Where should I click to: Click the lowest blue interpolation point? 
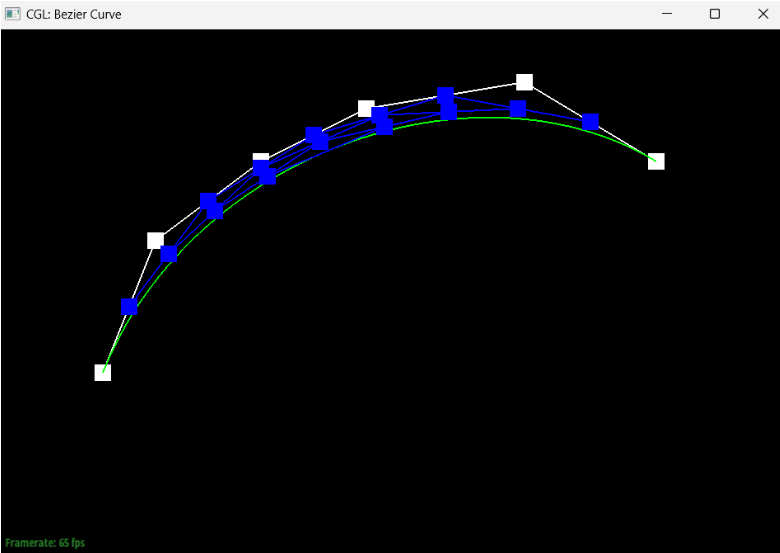pyautogui.click(x=129, y=306)
